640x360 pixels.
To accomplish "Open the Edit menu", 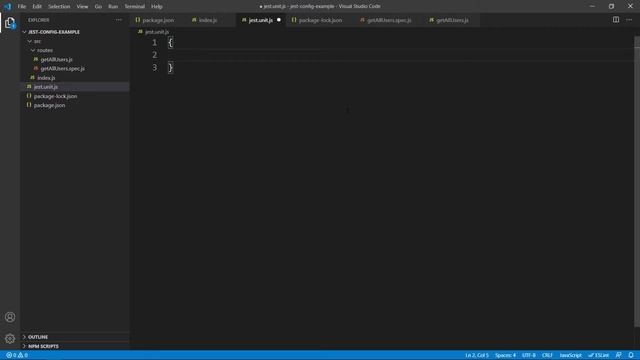I will (37, 7).
